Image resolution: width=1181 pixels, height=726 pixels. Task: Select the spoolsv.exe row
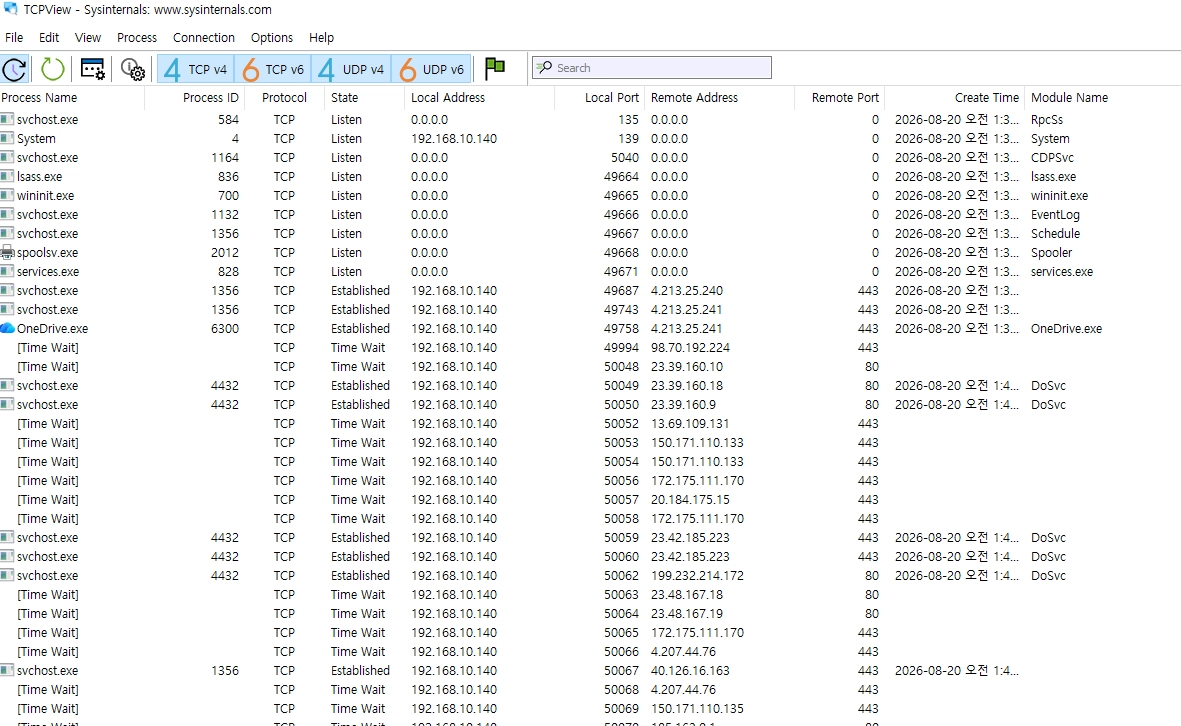tap(590, 252)
